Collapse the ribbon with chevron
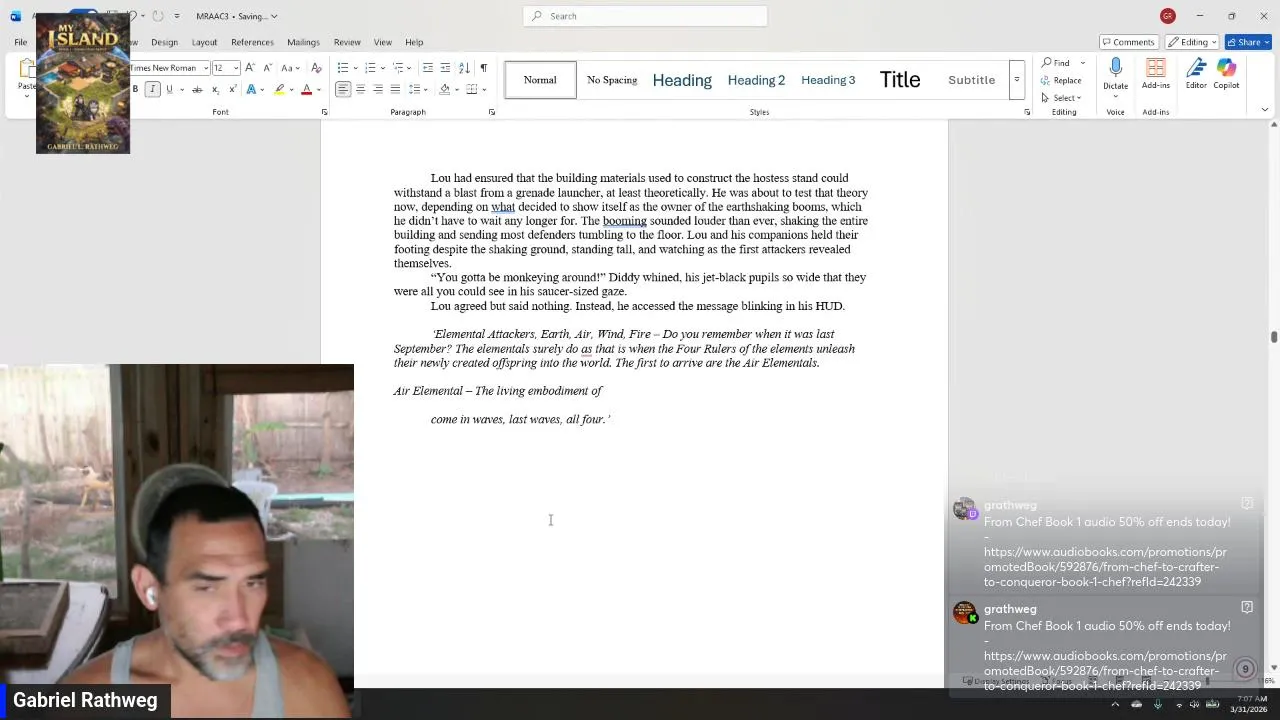The width and height of the screenshot is (1280, 720). click(1265, 110)
